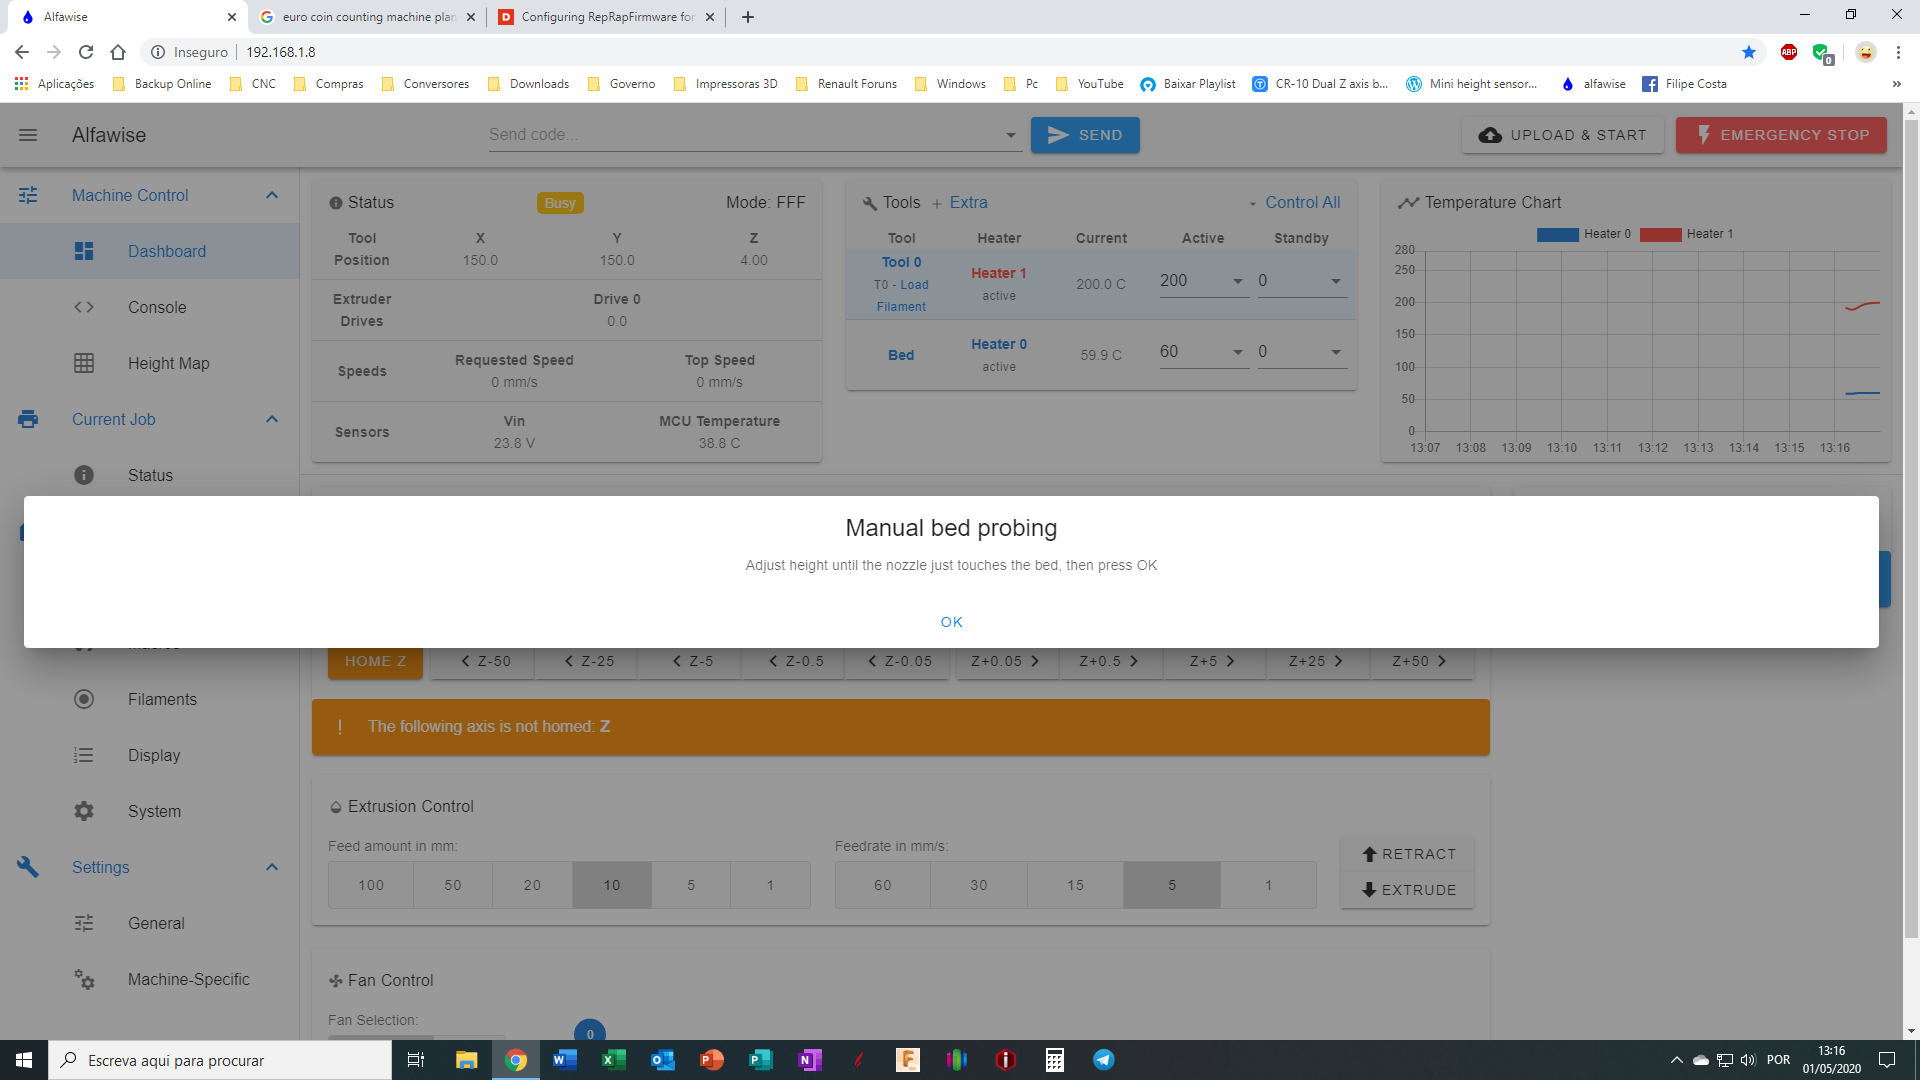Move Z axis by Z-0.05
The image size is (1920, 1080).
coord(899,662)
